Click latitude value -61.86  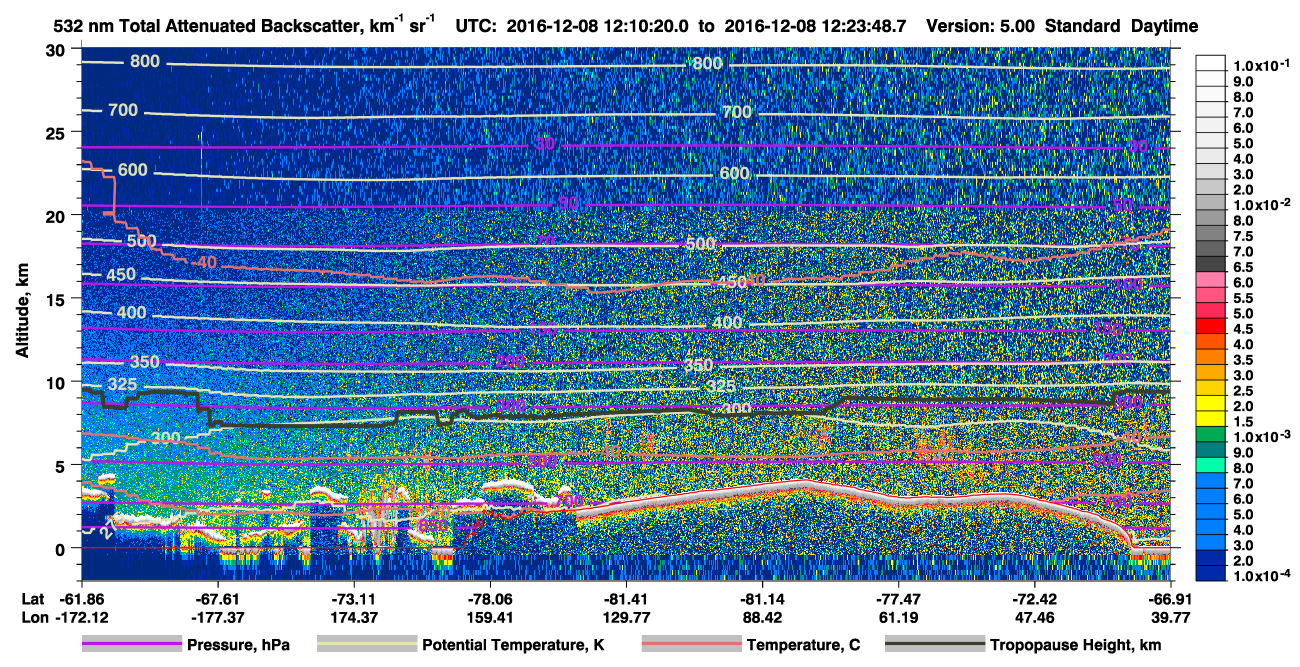point(83,600)
